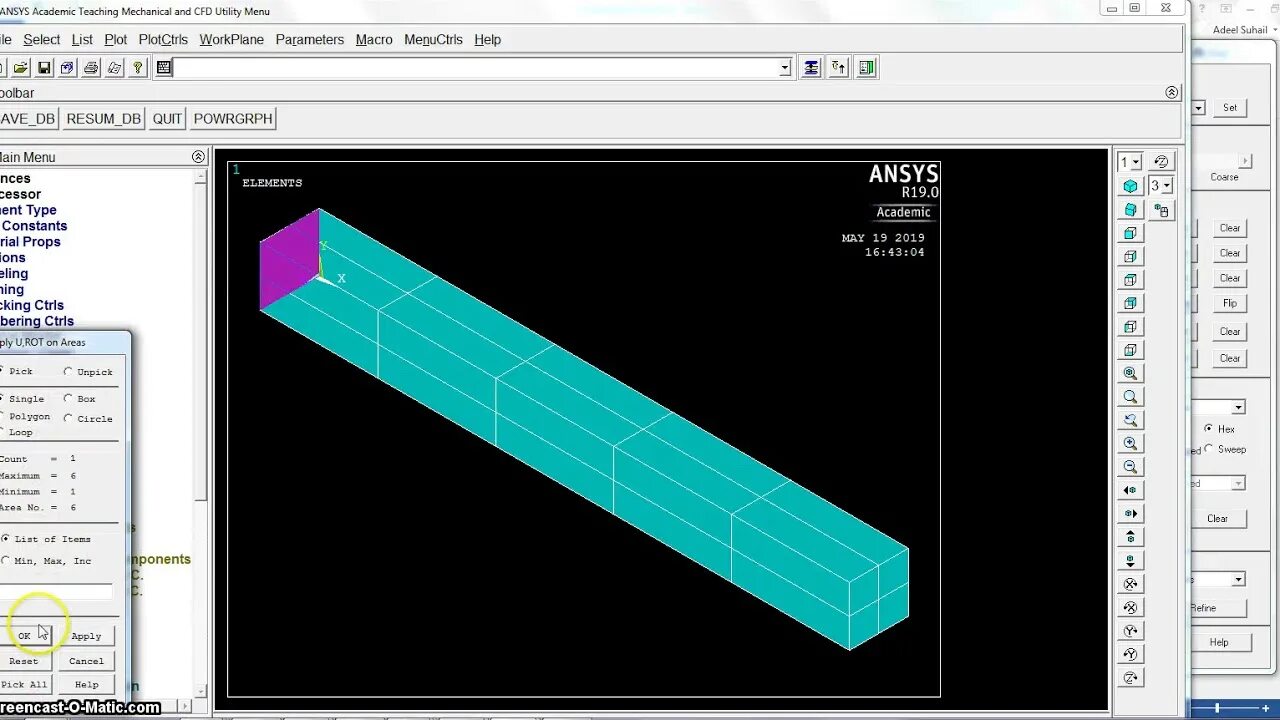The height and width of the screenshot is (720, 1280).
Task: Collapse the Toolbar panel chevron
Action: point(1172,92)
